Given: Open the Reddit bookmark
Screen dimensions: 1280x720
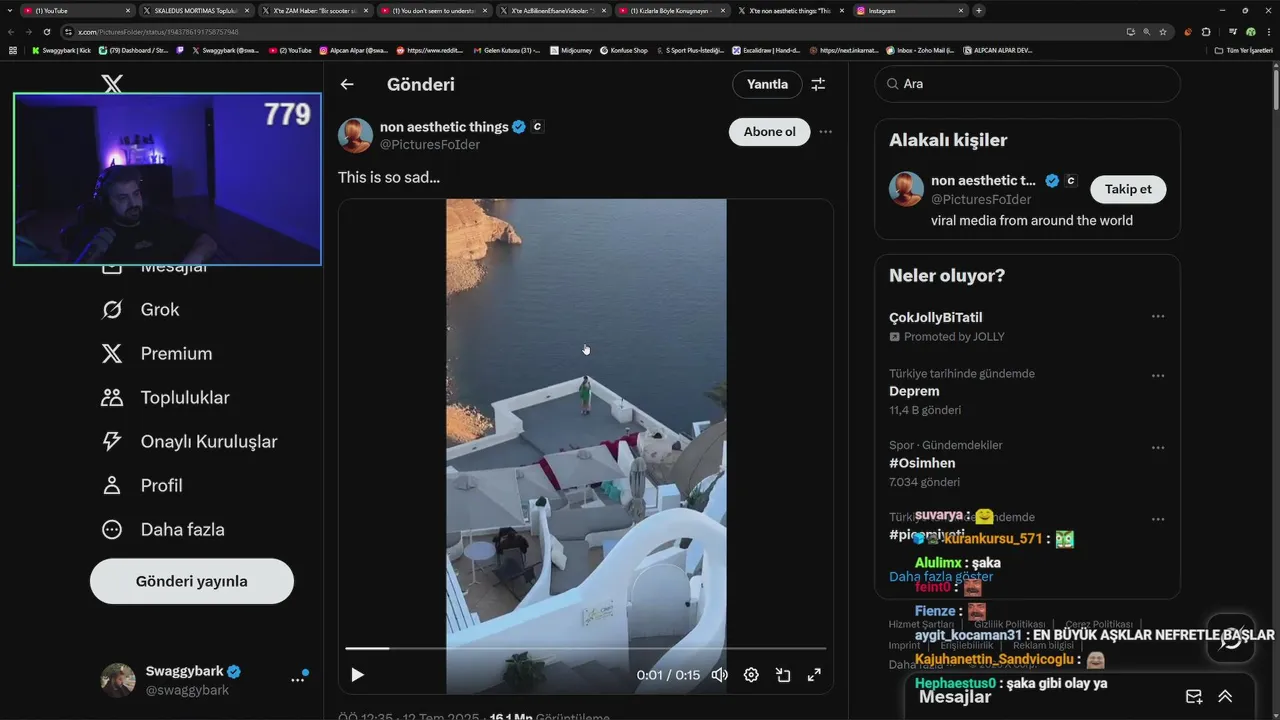Looking at the screenshot, I should pyautogui.click(x=430, y=50).
